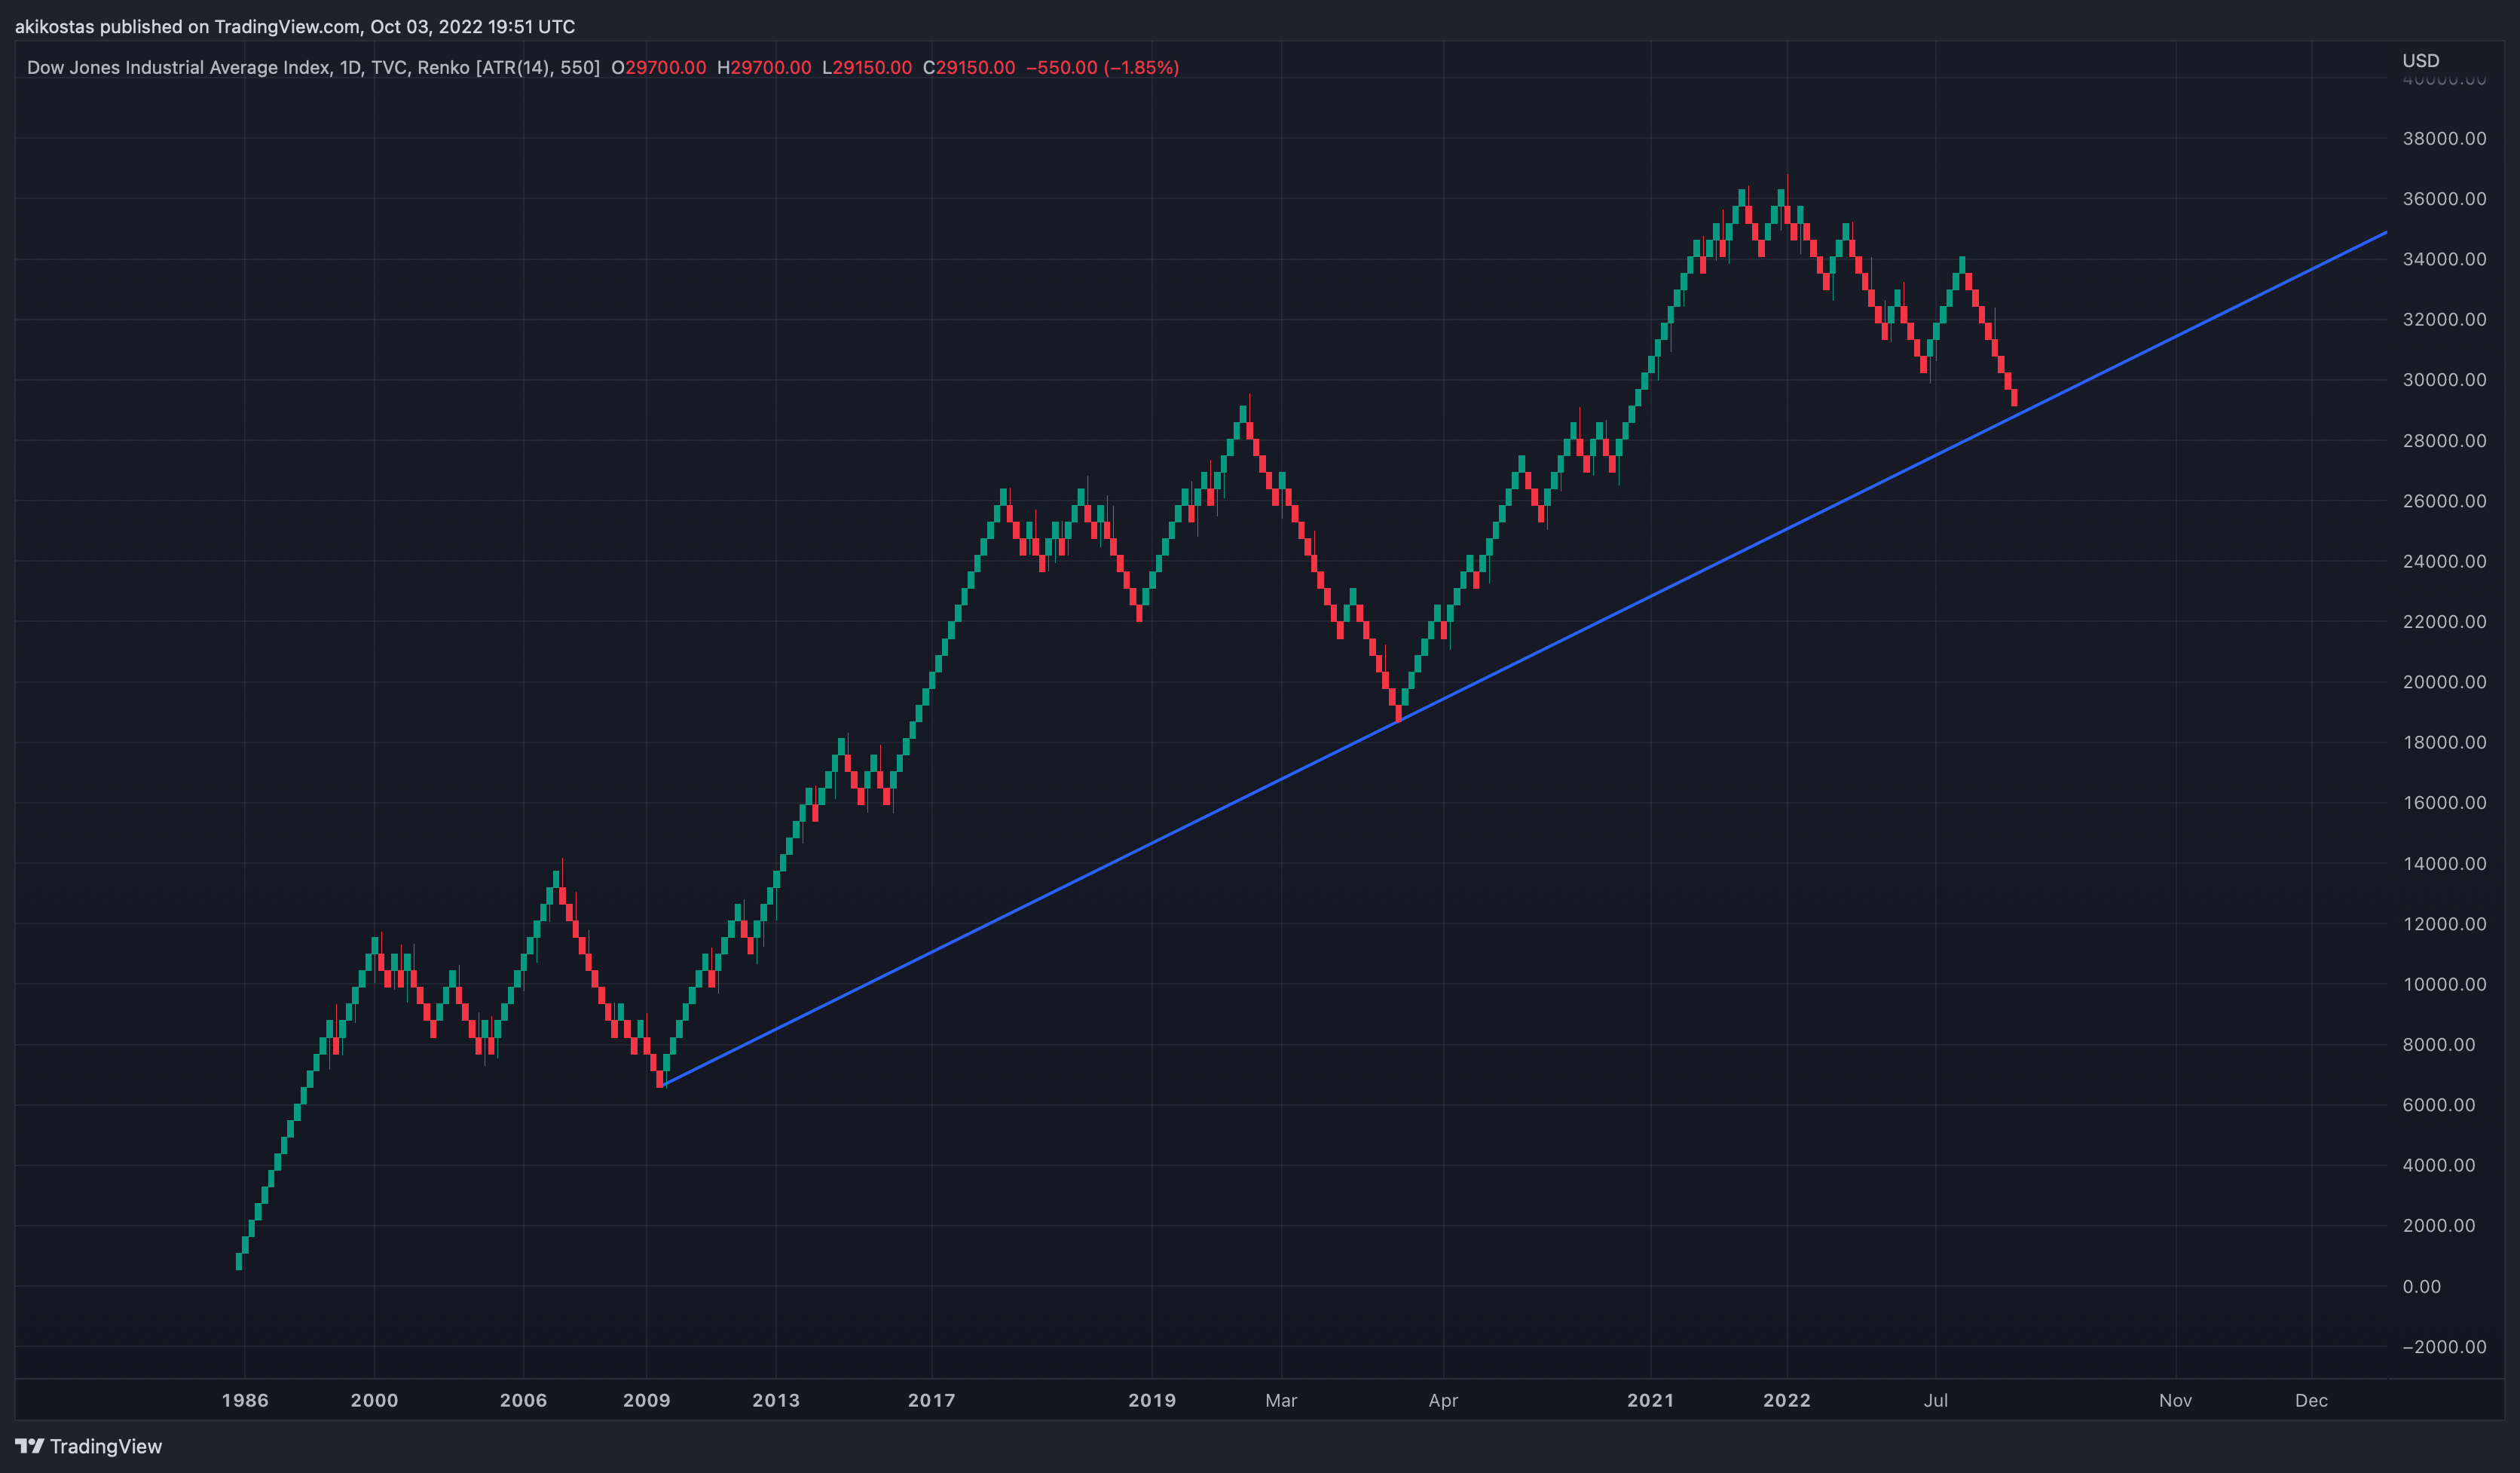Click the 8000.00 price axis label
Screen dimensions: 2520x1473
coord(2439,1044)
